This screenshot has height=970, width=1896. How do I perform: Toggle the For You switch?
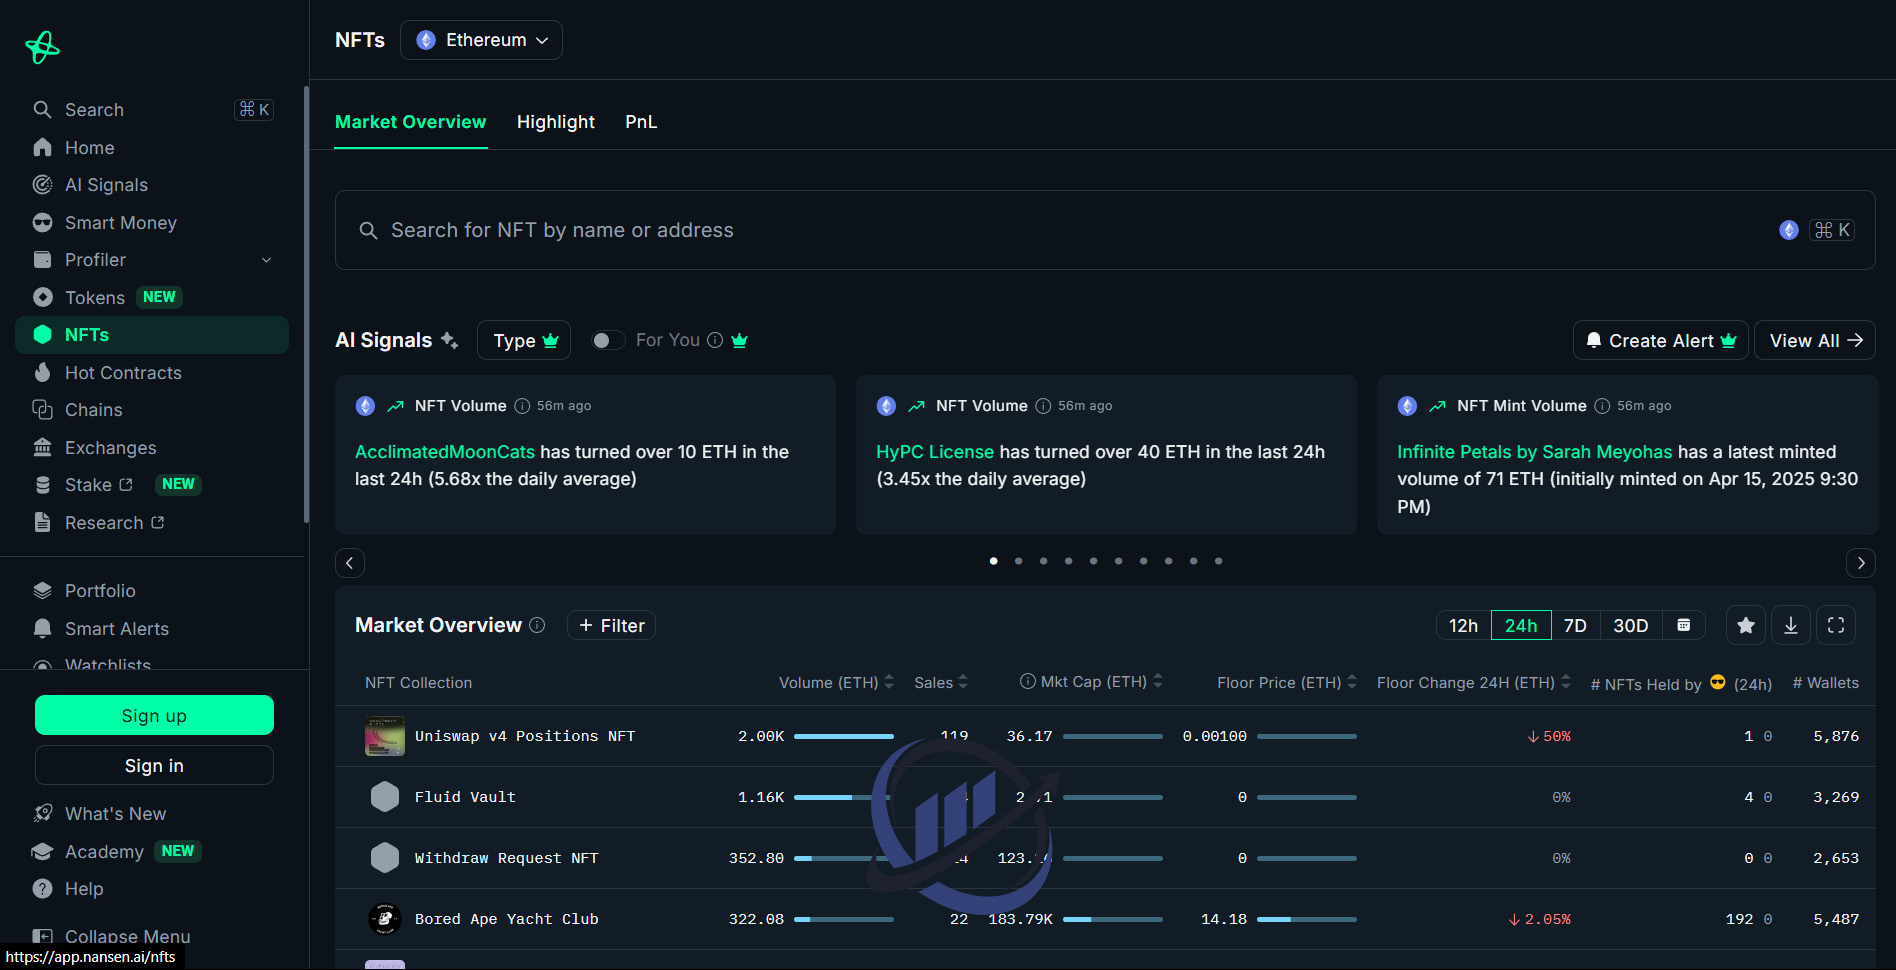(x=607, y=340)
